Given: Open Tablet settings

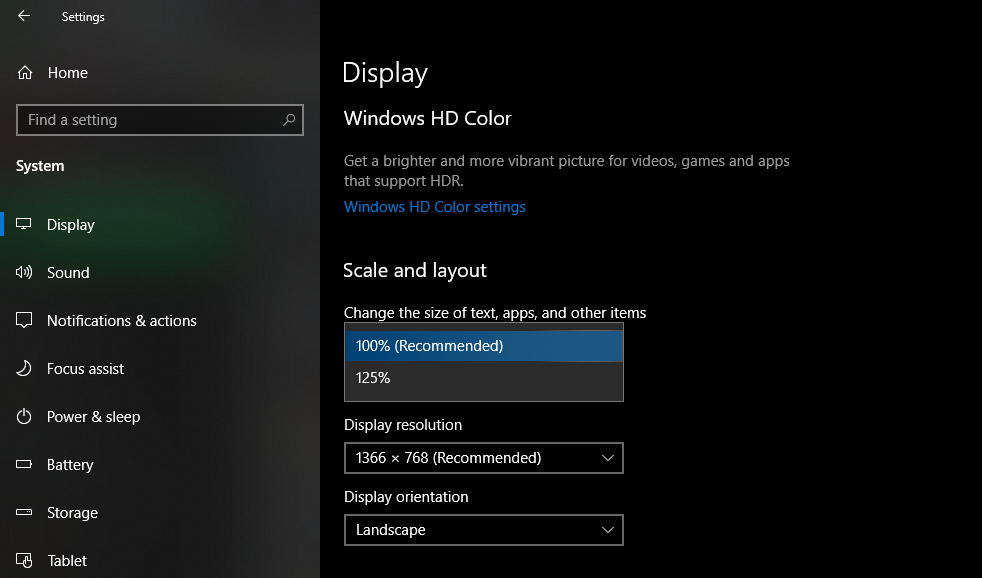Looking at the screenshot, I should 67,560.
